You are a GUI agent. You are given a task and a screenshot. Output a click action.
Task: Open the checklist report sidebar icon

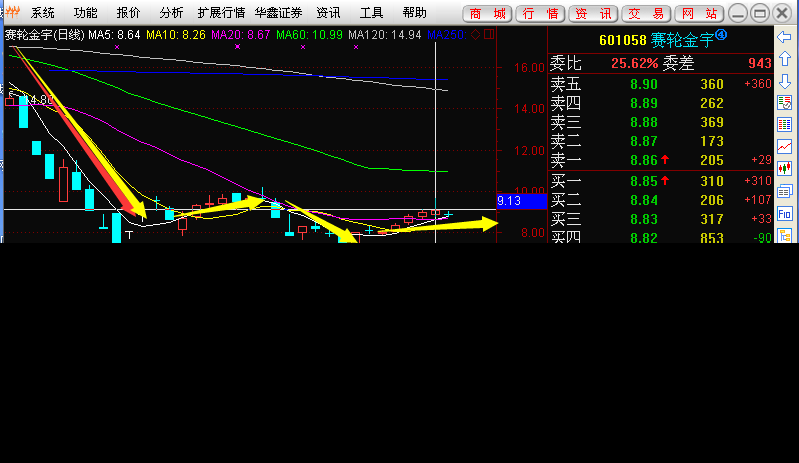click(784, 103)
